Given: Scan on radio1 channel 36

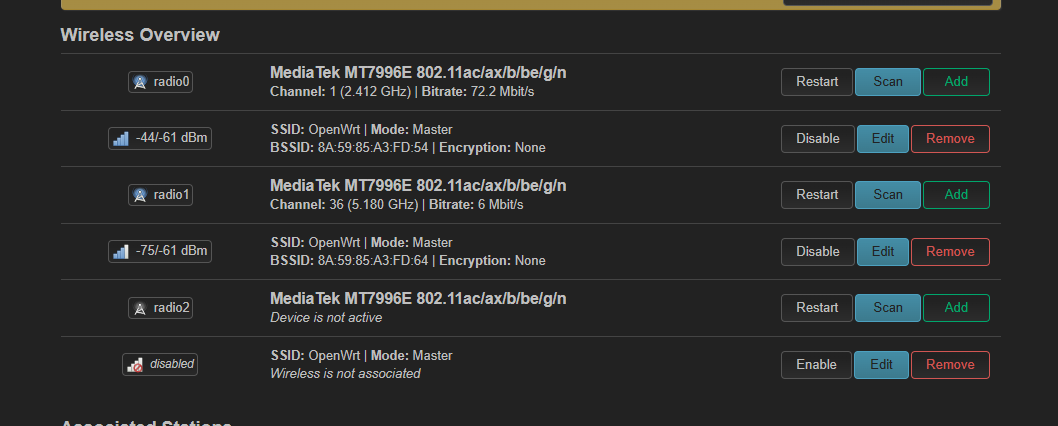Looking at the screenshot, I should [x=888, y=194].
